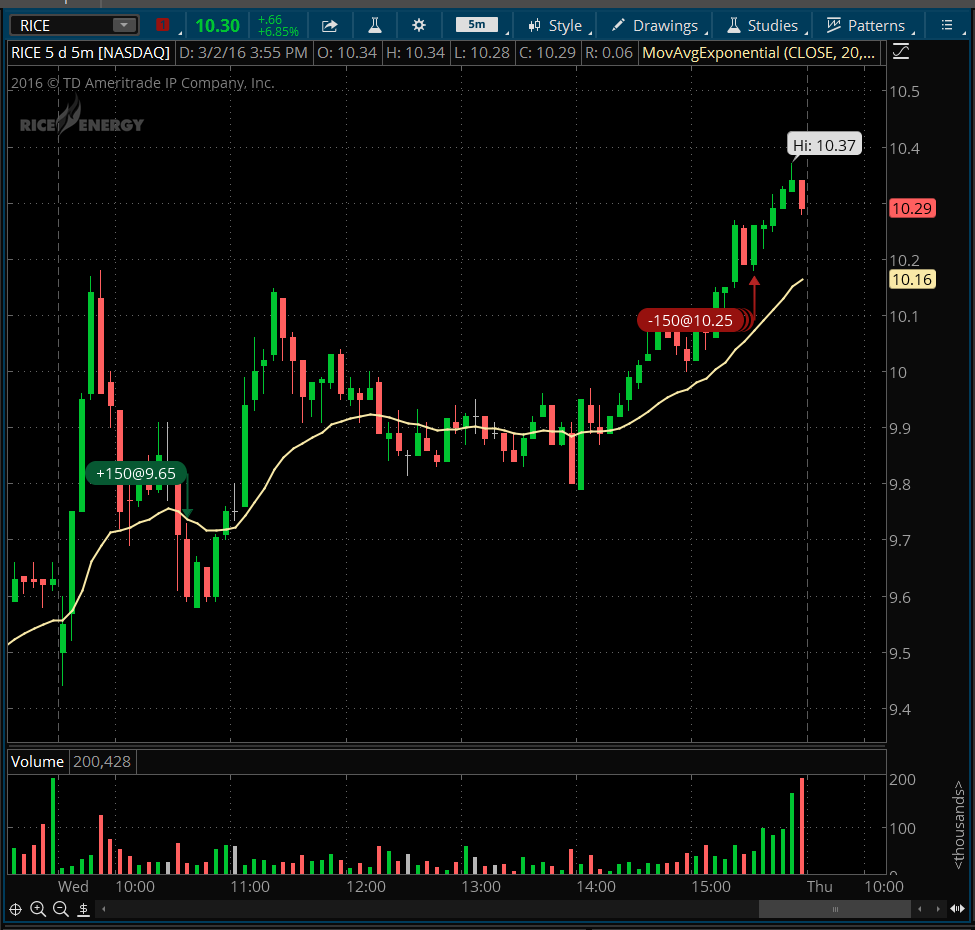The width and height of the screenshot is (975, 930).
Task: Click the 200,428 volume value
Action: pos(102,762)
